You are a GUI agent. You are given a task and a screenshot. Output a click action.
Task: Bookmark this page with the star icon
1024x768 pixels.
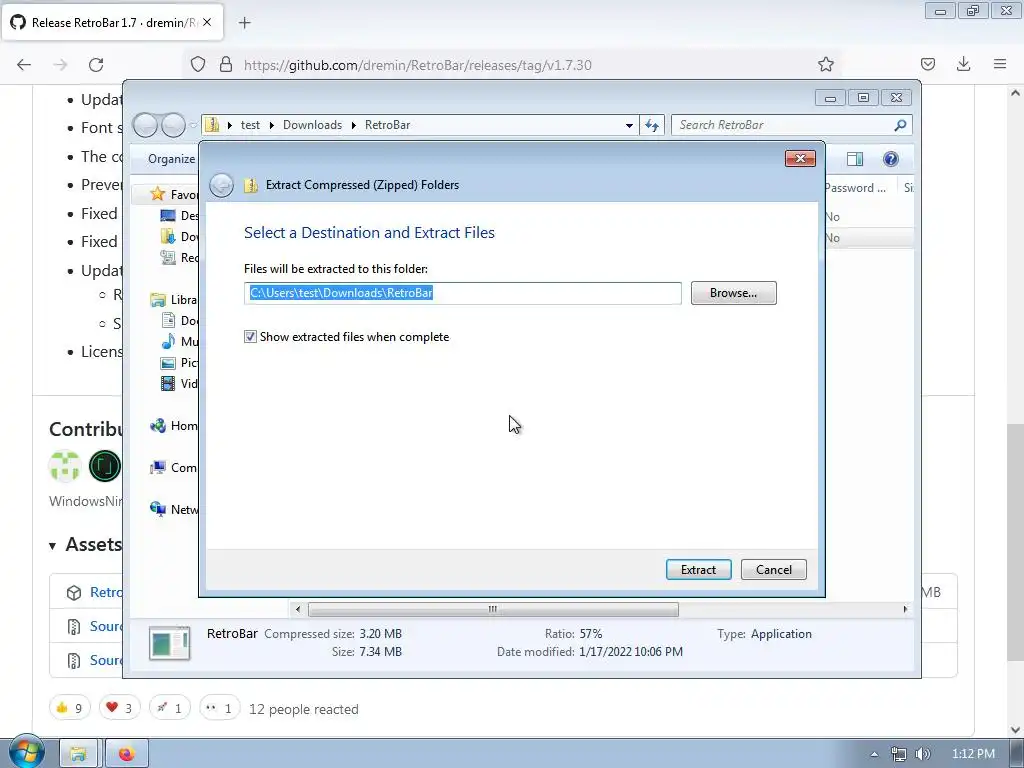825,65
